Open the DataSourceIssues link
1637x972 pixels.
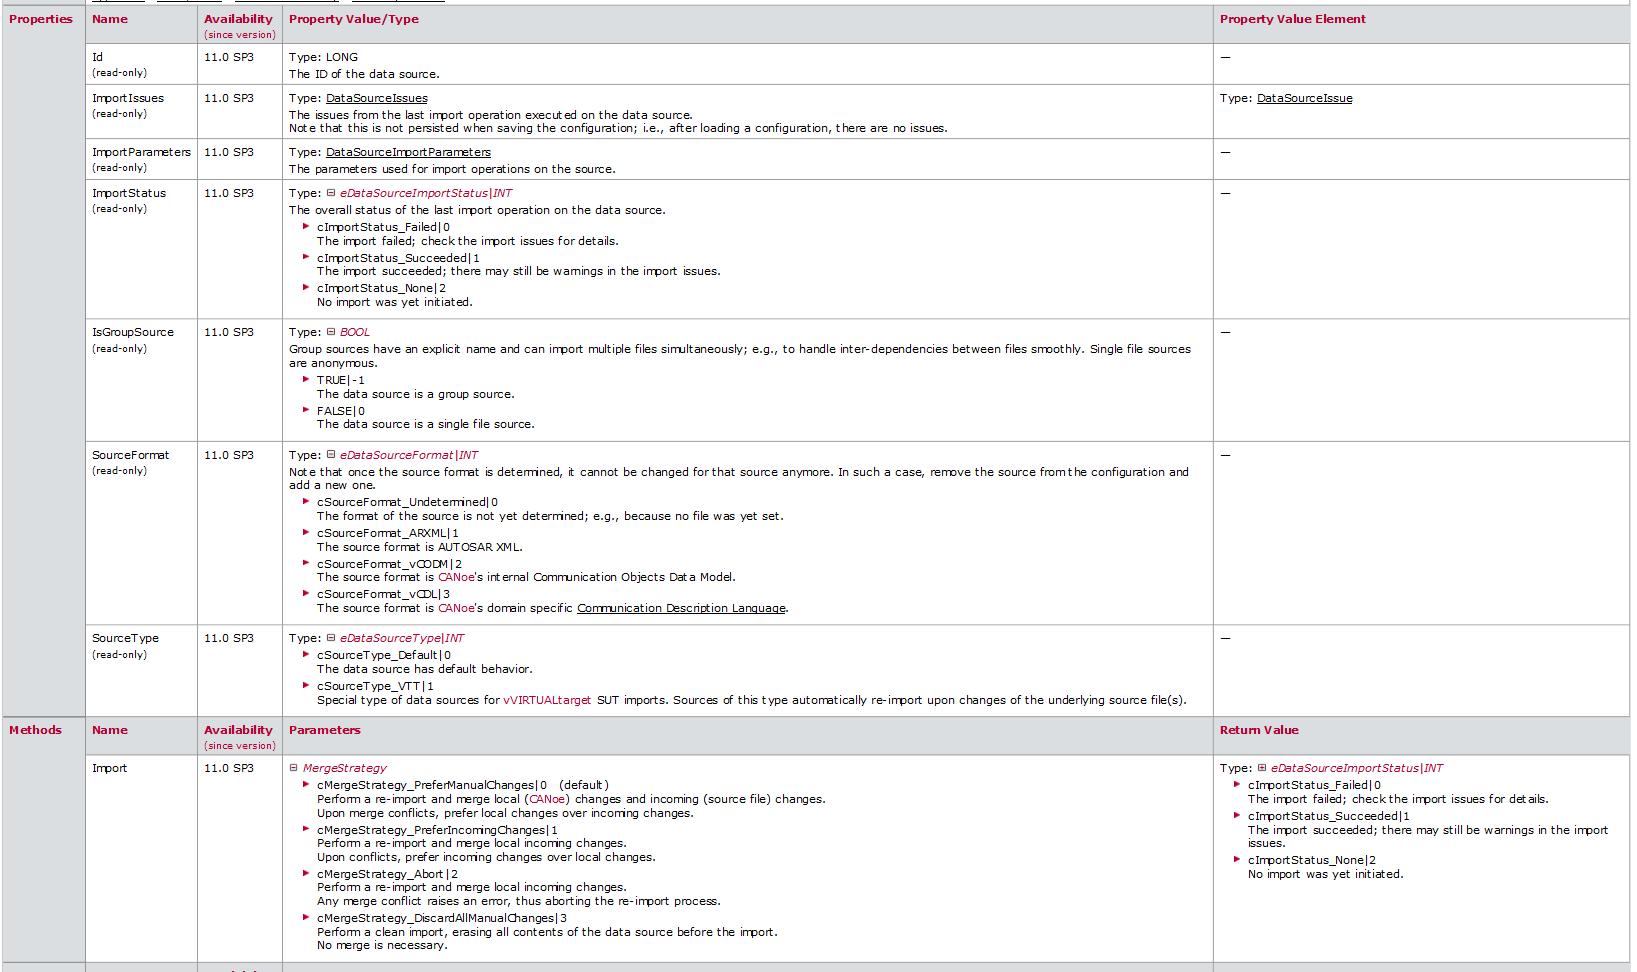376,98
